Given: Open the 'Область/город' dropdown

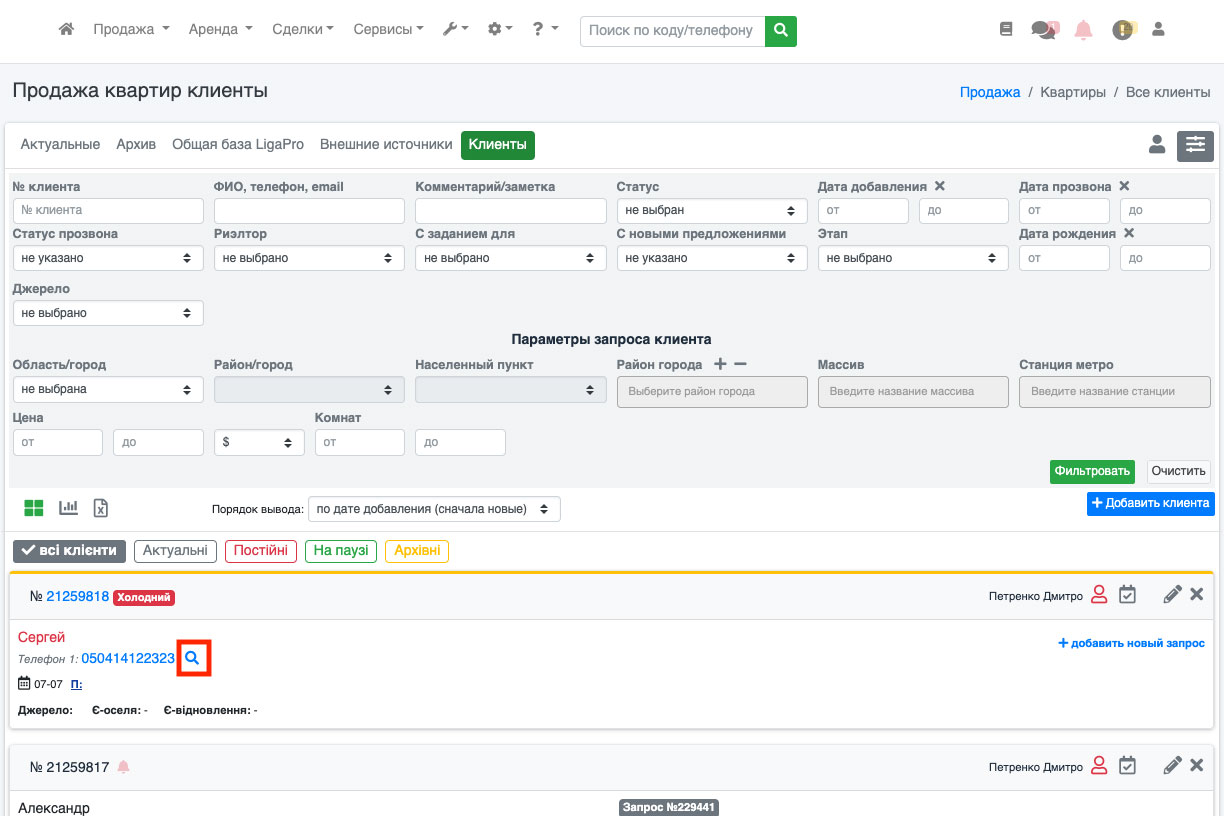Looking at the screenshot, I should 108,389.
